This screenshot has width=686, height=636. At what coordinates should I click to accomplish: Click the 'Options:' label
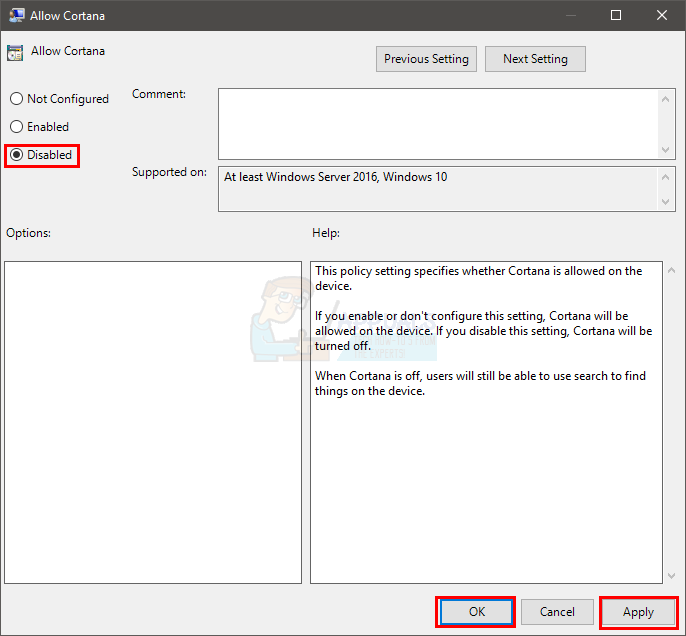point(28,233)
